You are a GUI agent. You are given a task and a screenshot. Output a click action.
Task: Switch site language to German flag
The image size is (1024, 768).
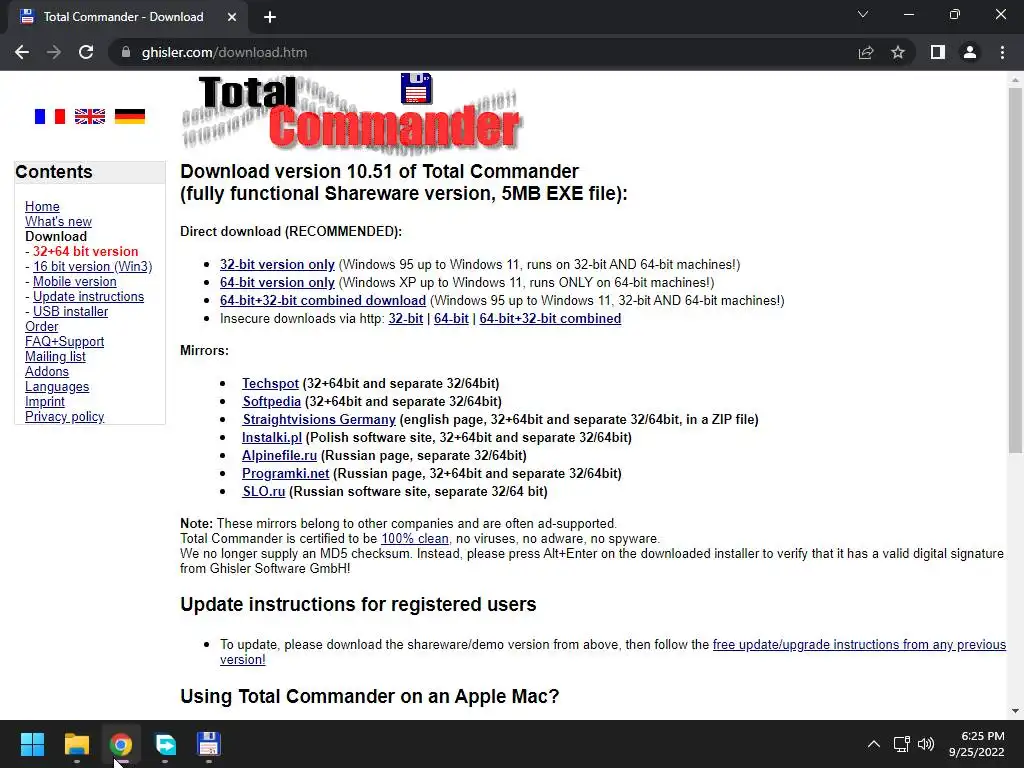click(129, 116)
